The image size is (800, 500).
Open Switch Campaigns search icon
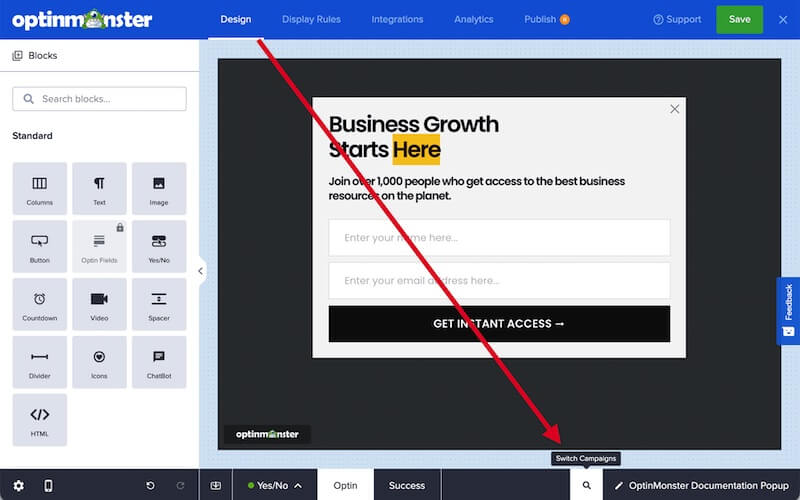587,486
